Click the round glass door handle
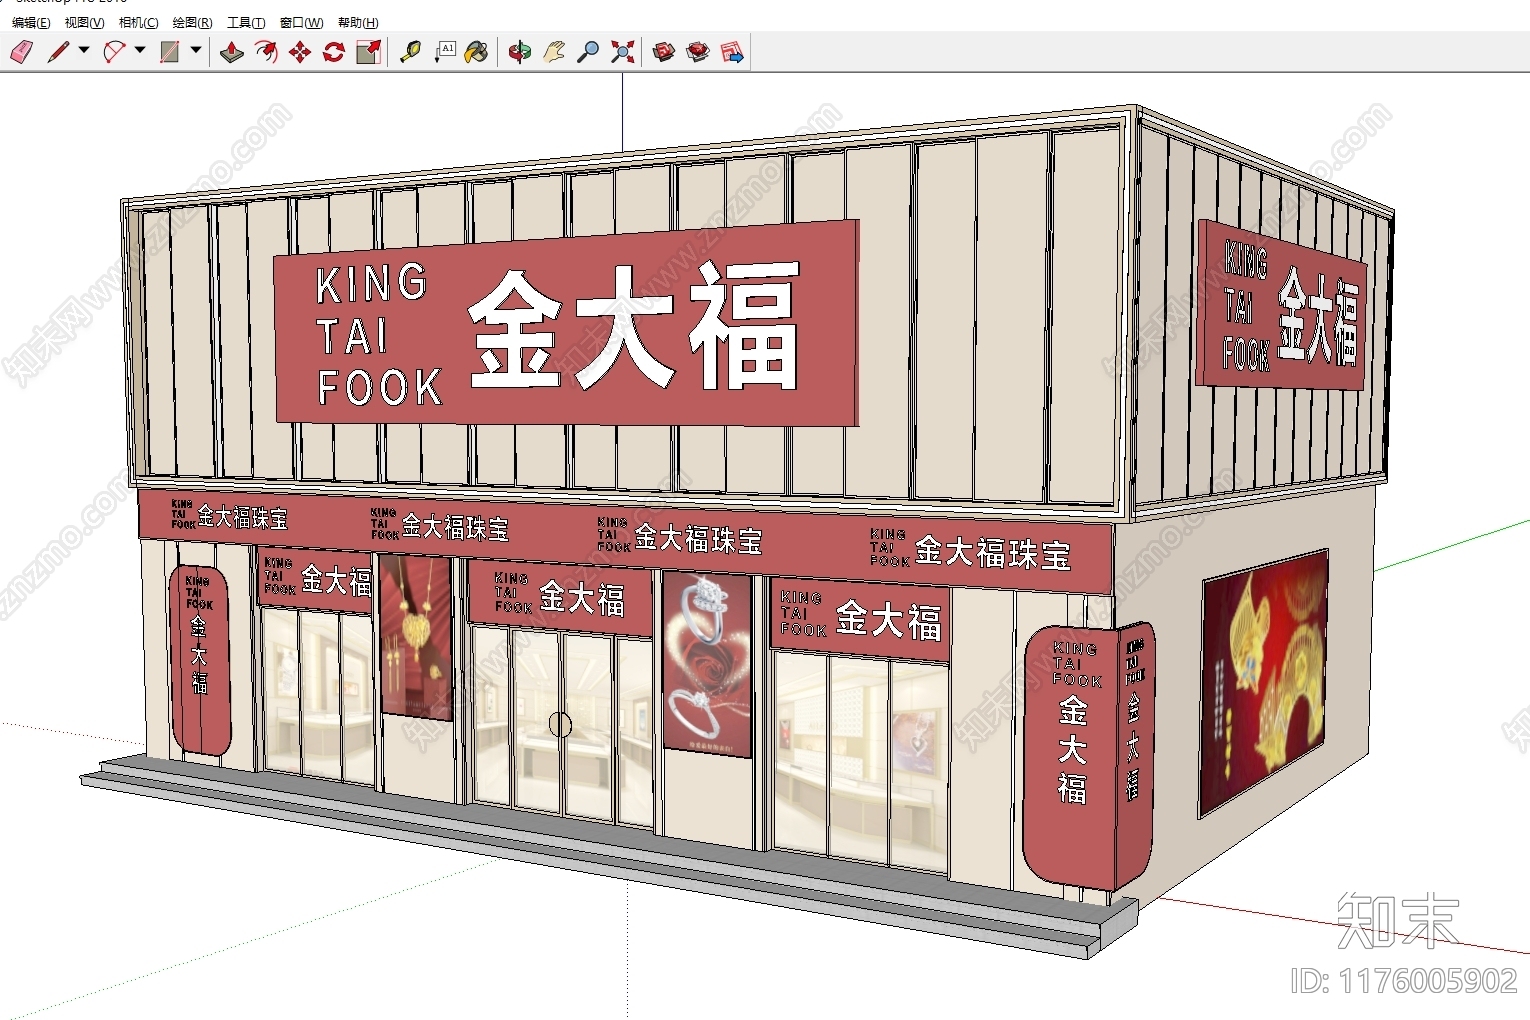Viewport: 1530px width, 1020px height. tap(560, 724)
